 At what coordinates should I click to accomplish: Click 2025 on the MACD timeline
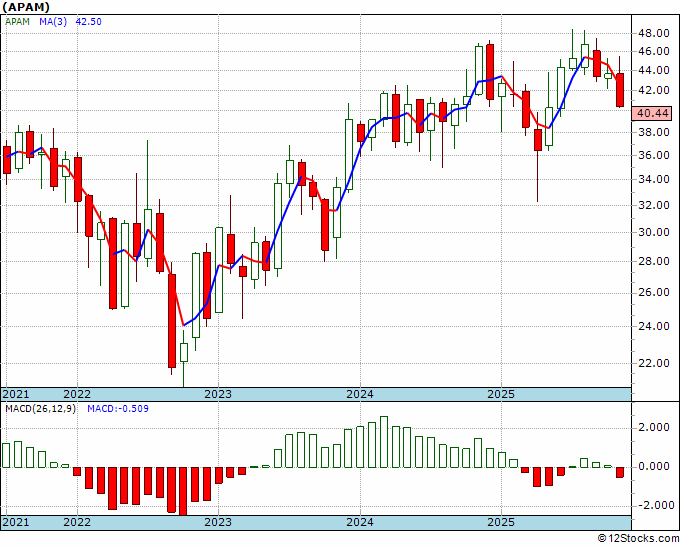point(501,522)
